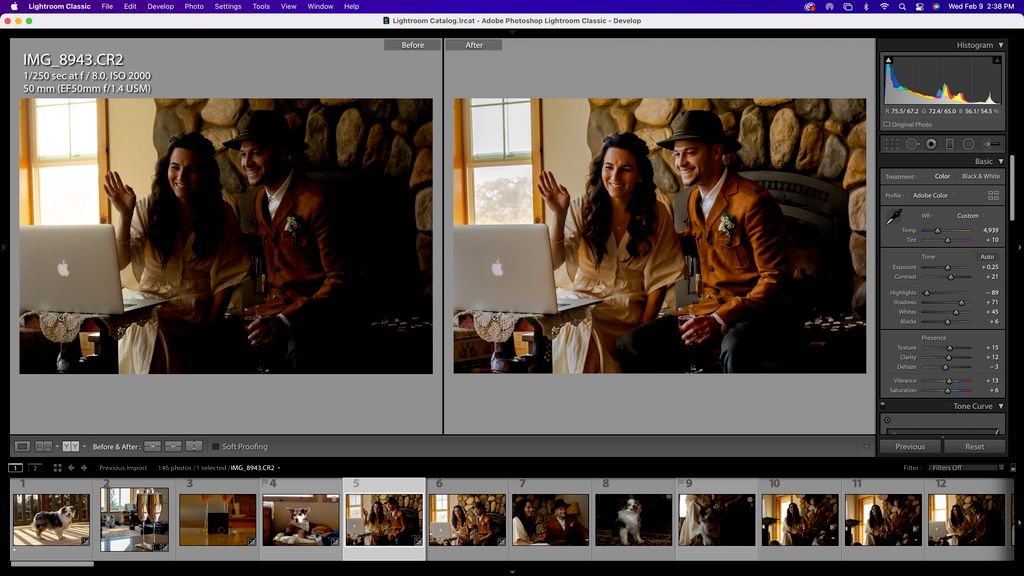Image resolution: width=1024 pixels, height=576 pixels.
Task: Open Before/After orientation dropdown arrow
Action: tap(84, 447)
